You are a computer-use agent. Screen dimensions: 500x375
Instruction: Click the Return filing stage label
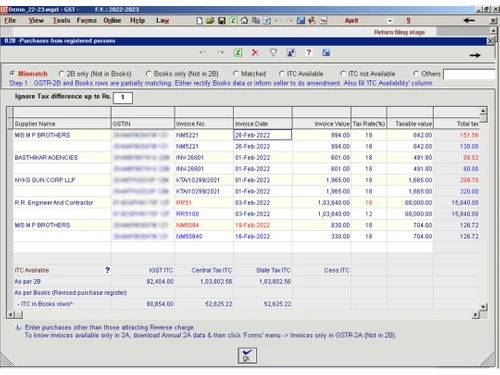tap(399, 32)
